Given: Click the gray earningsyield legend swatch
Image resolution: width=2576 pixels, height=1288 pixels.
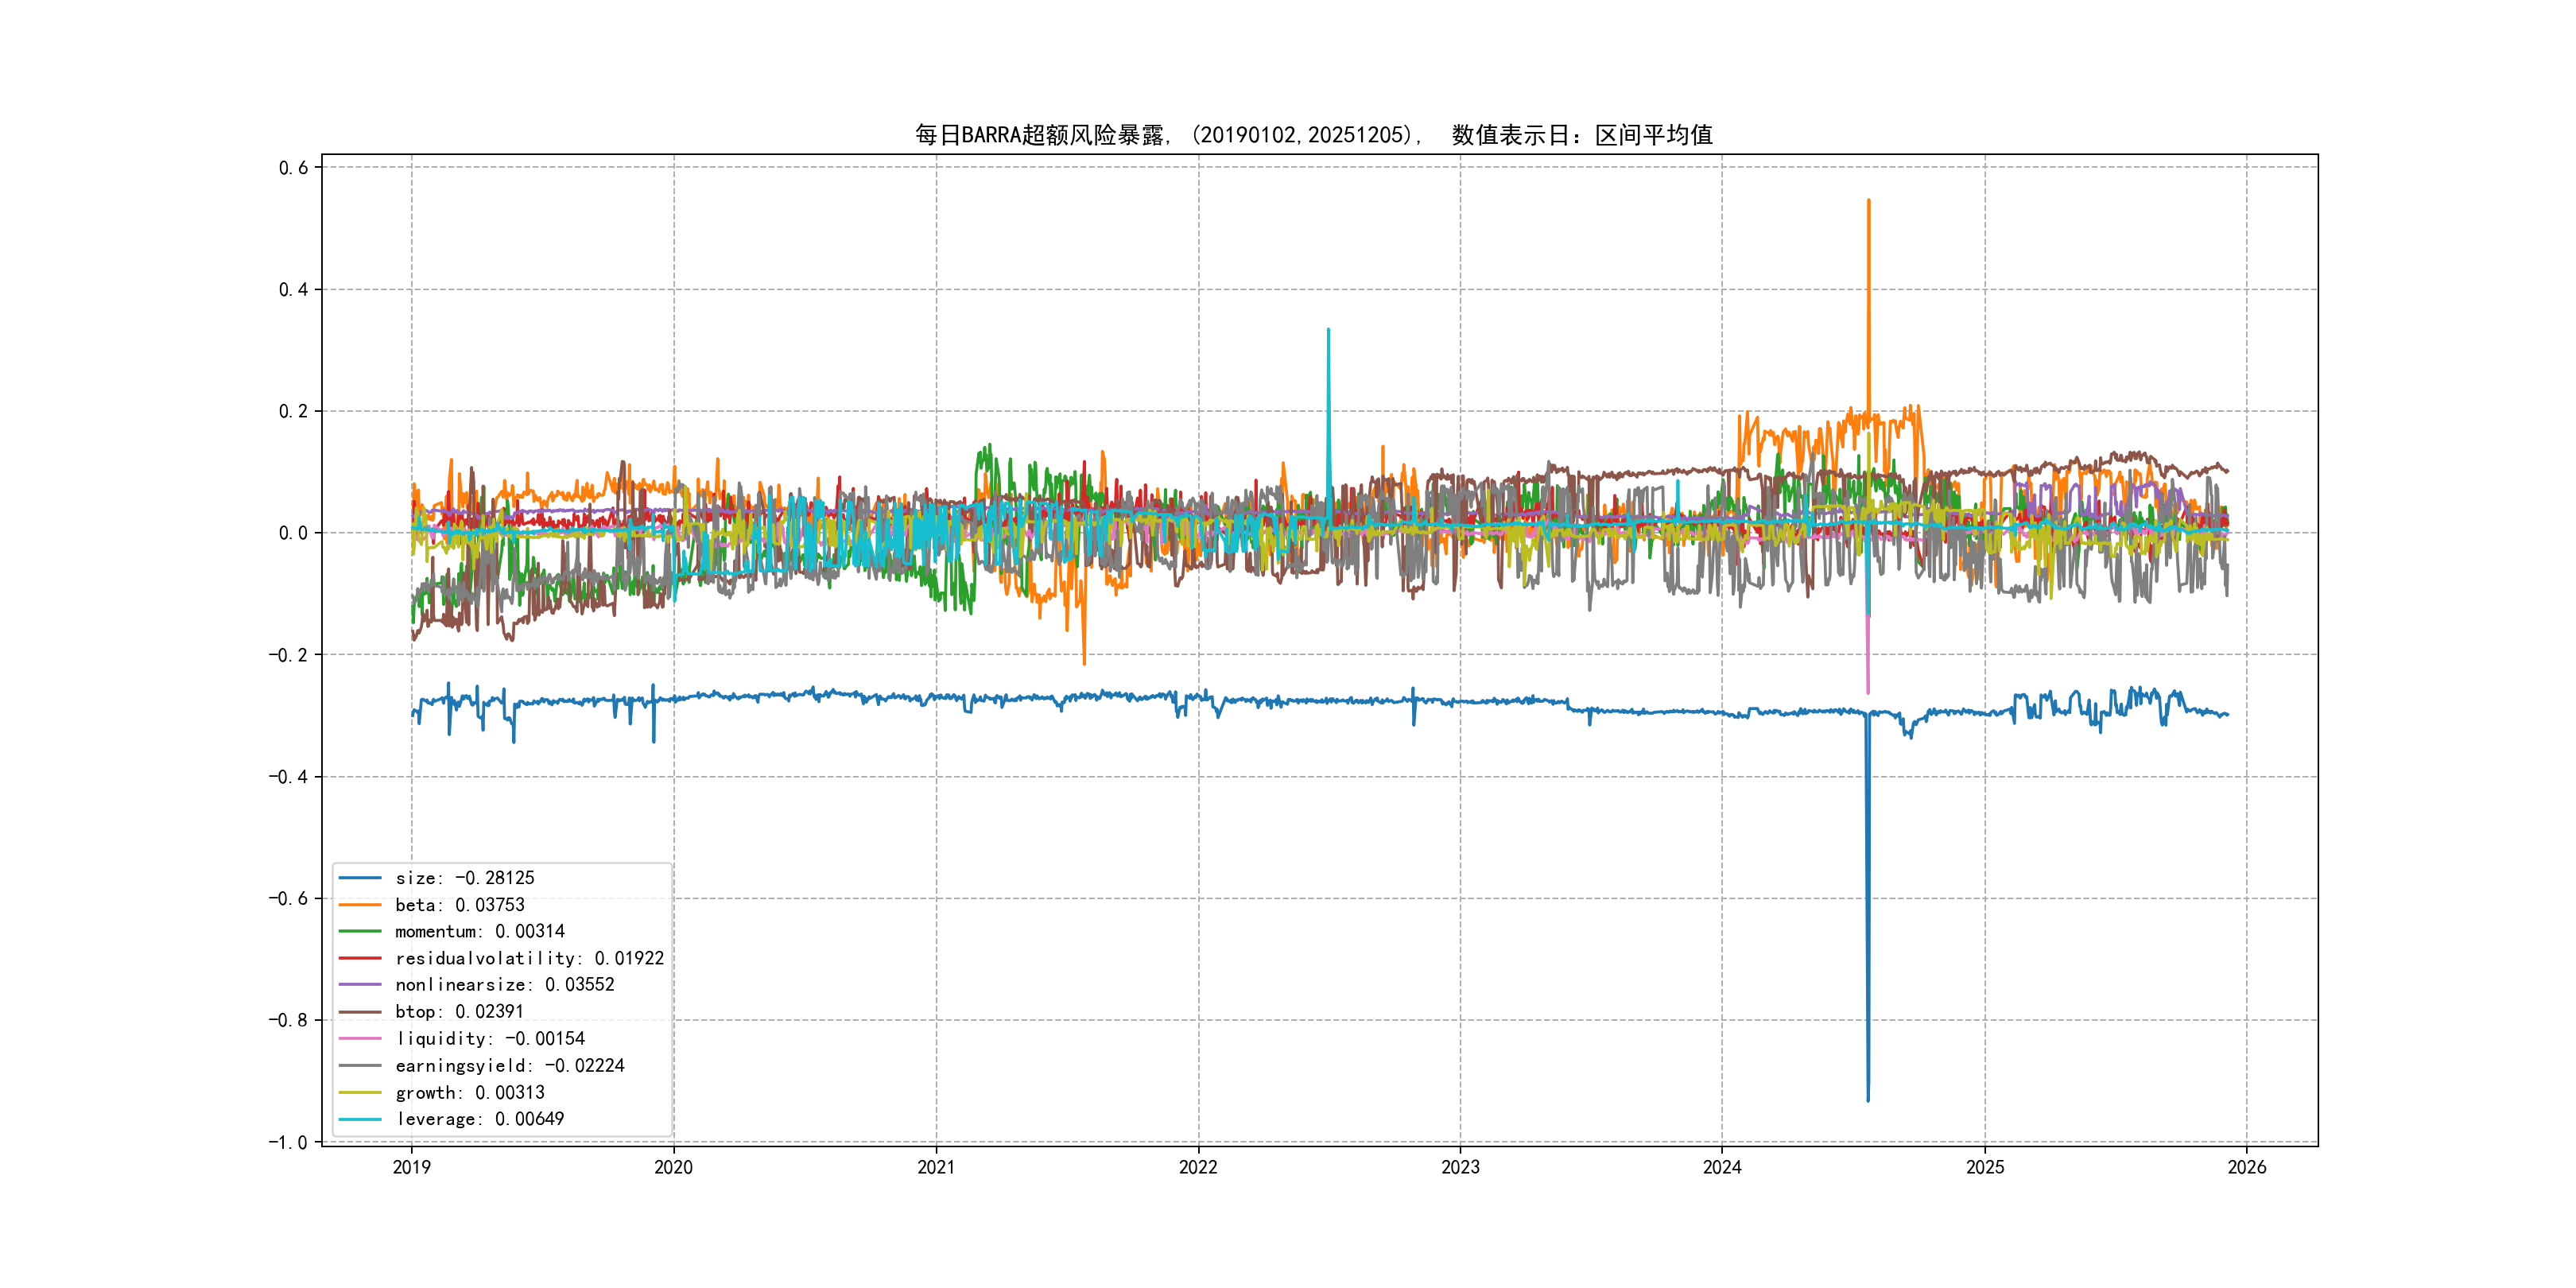Looking at the screenshot, I should (360, 1066).
